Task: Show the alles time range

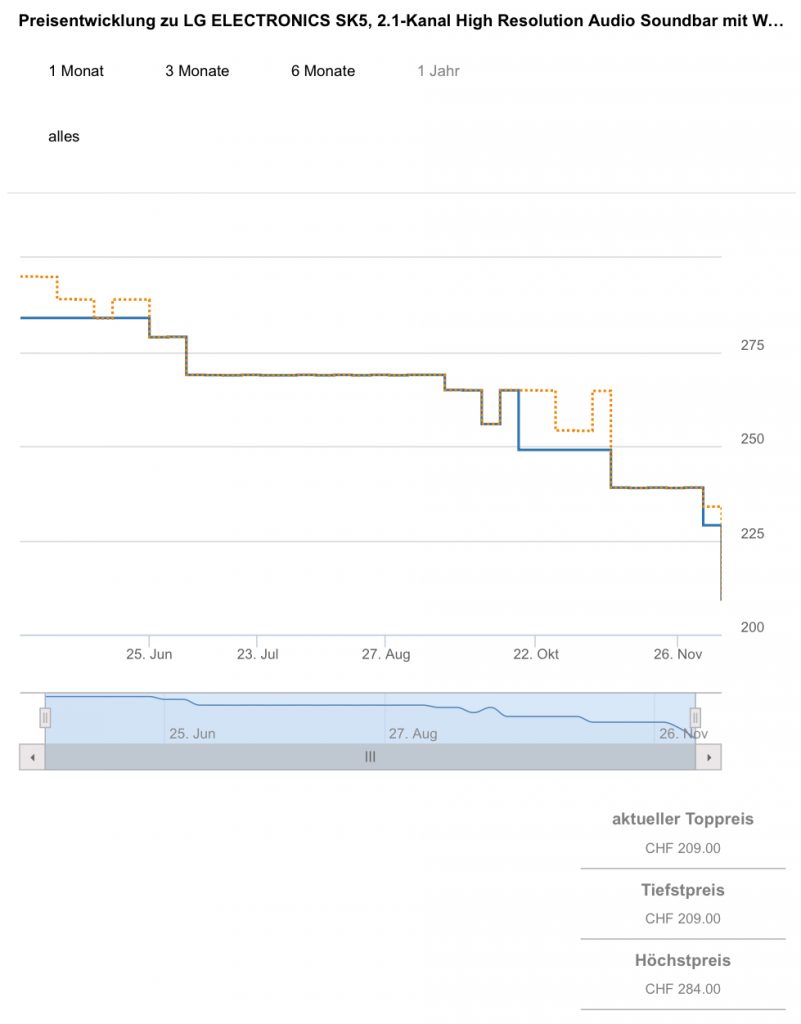Action: 64,137
